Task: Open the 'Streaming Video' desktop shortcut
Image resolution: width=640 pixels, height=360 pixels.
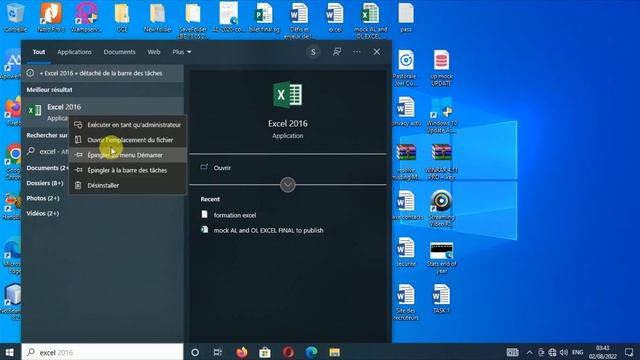Action: (x=441, y=208)
